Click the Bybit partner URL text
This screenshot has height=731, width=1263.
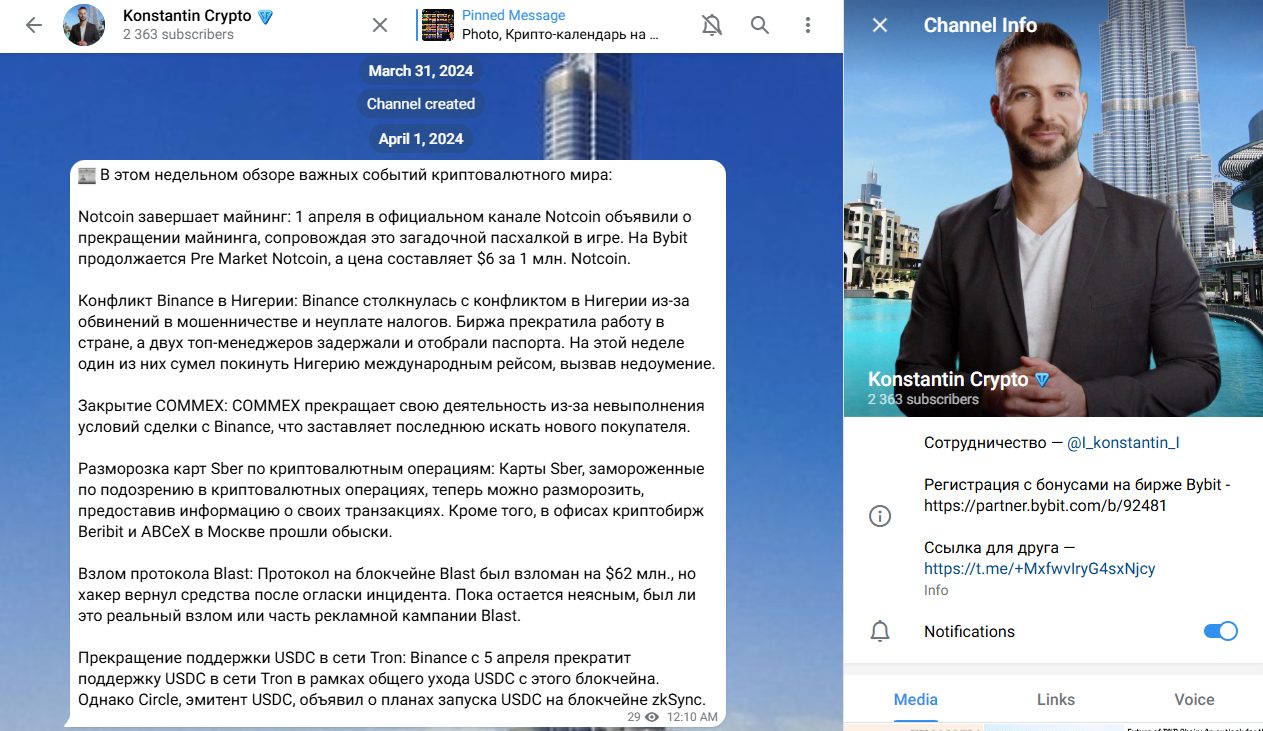pyautogui.click(x=1045, y=506)
